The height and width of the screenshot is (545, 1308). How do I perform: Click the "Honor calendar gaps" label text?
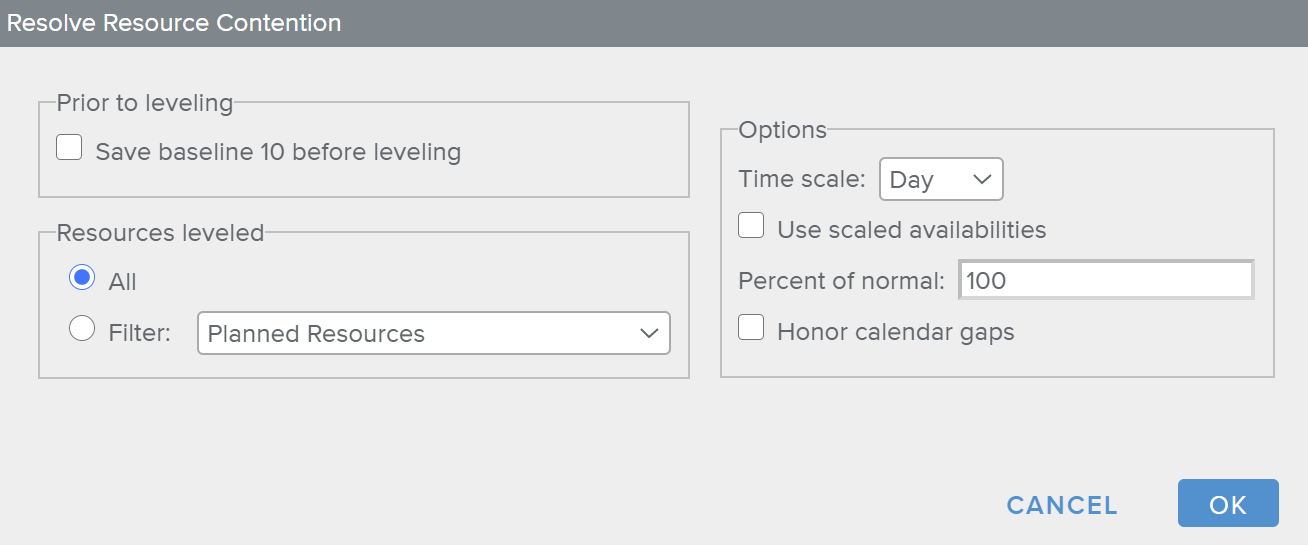coord(895,332)
